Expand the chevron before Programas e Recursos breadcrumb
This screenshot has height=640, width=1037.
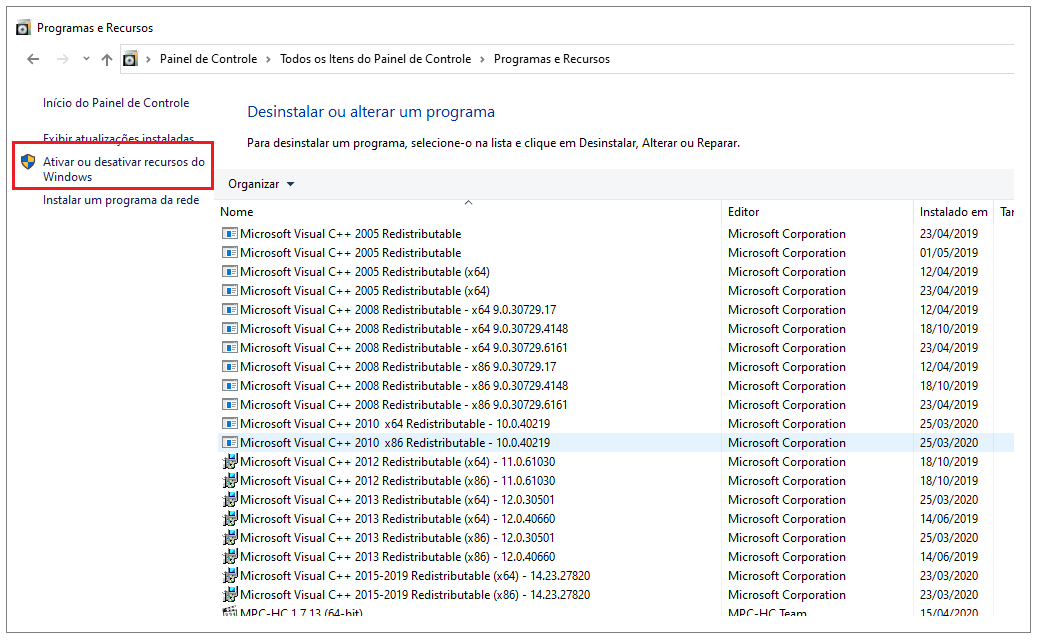click(482, 59)
